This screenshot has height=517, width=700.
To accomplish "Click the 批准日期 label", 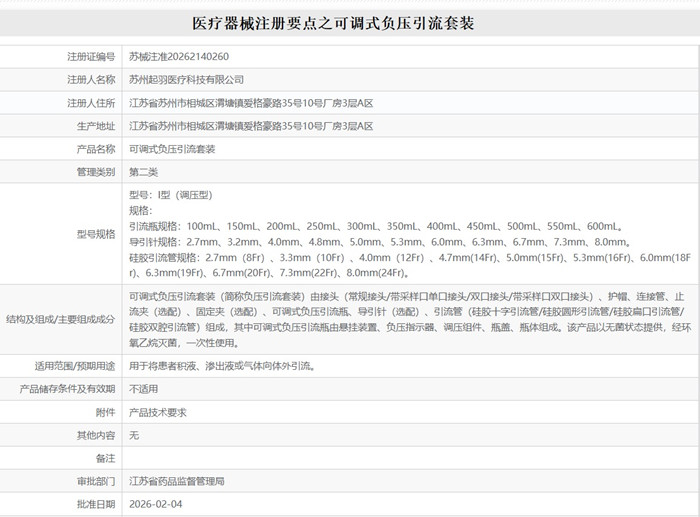I will click(x=96, y=504).
